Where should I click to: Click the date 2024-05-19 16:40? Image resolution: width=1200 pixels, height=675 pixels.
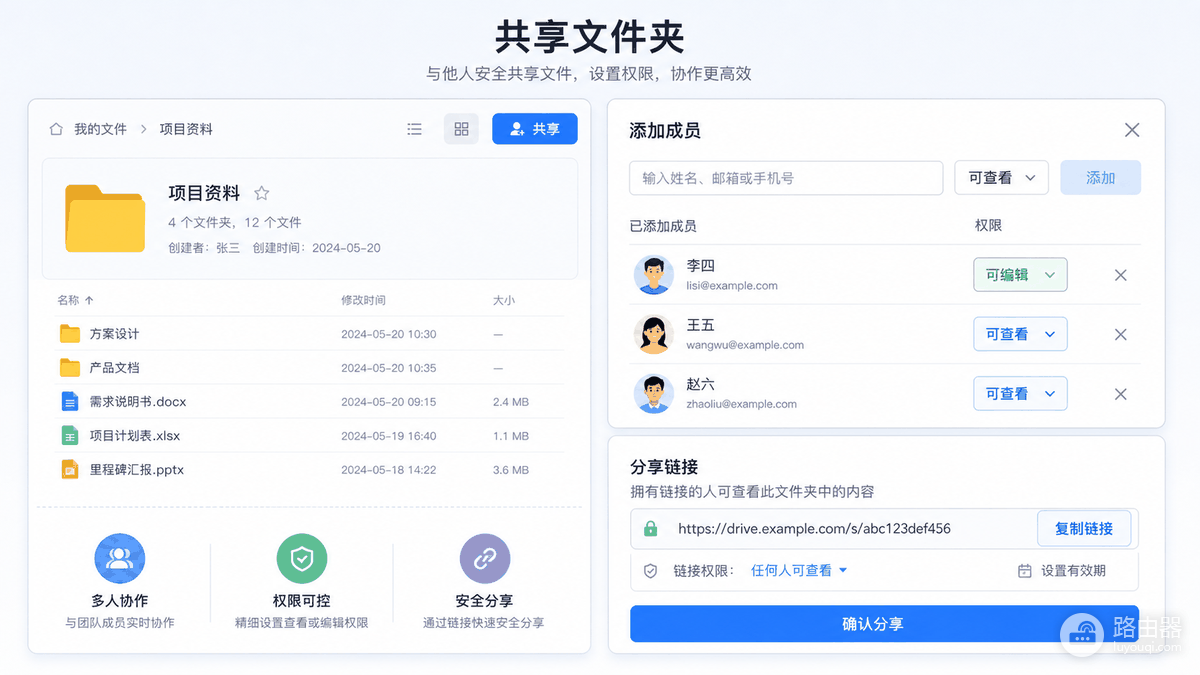pyautogui.click(x=389, y=435)
